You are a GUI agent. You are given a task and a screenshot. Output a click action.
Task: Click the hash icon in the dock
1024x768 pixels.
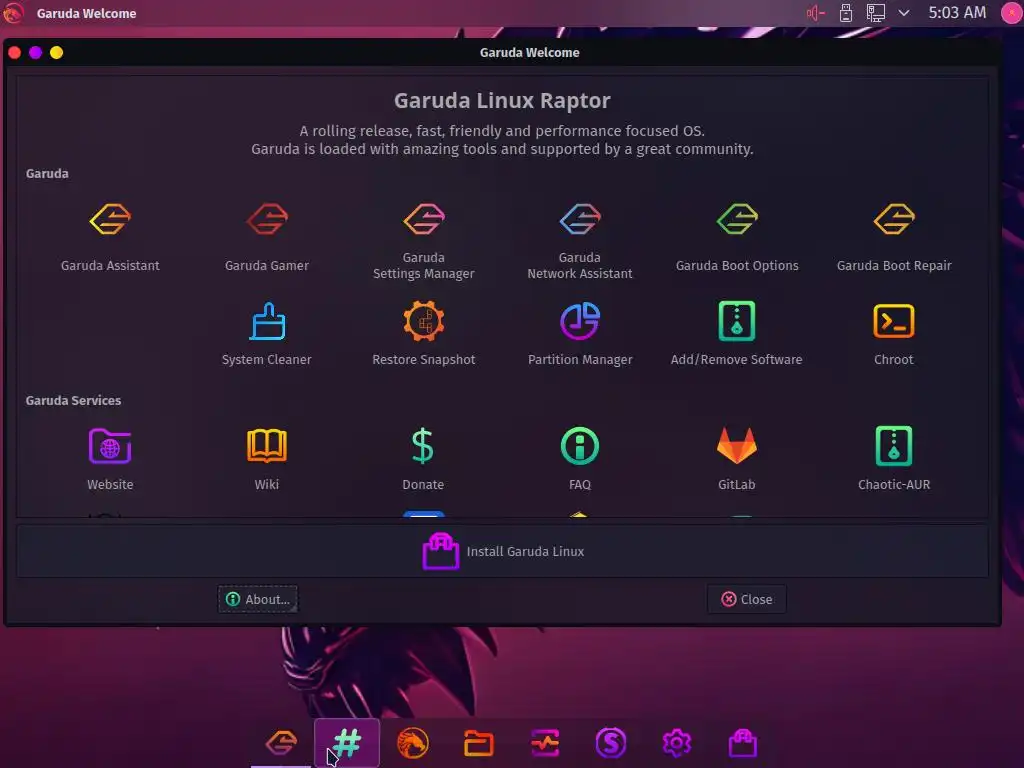[x=347, y=743]
